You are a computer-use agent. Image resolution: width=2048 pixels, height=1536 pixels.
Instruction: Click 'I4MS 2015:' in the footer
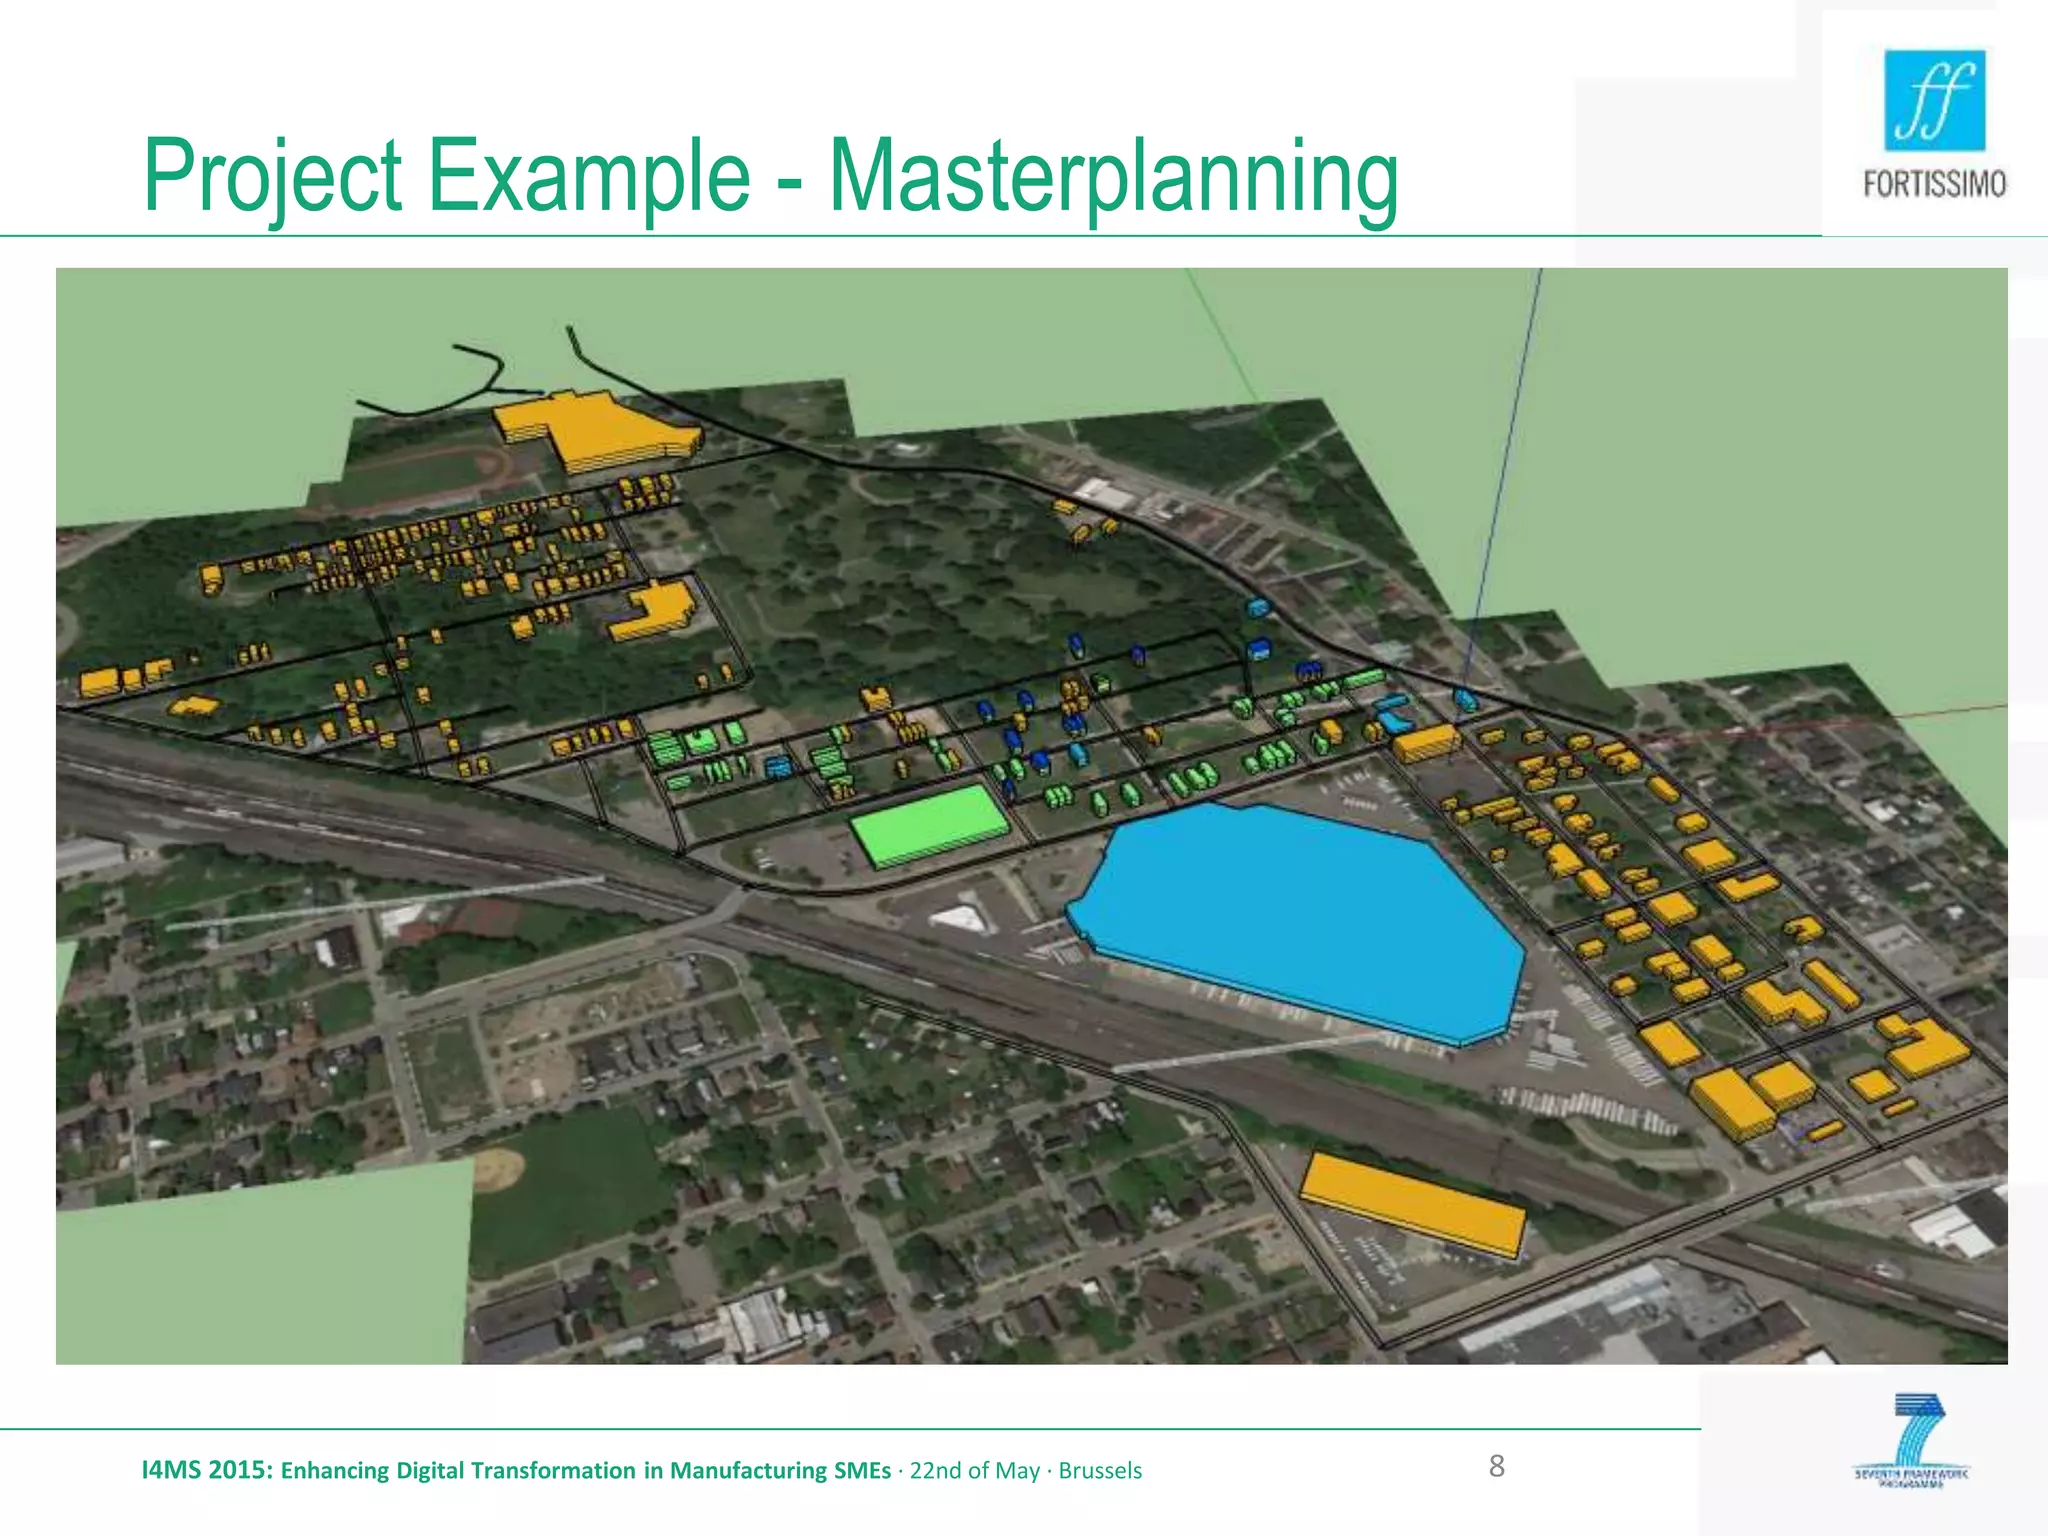point(208,1470)
